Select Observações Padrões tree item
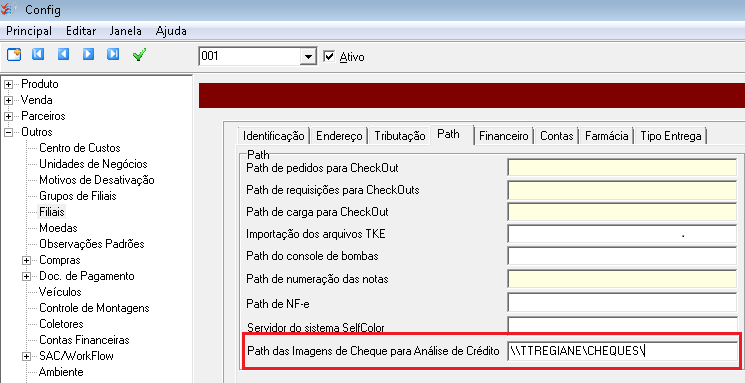Viewport: 745px width, 383px height. (92, 244)
